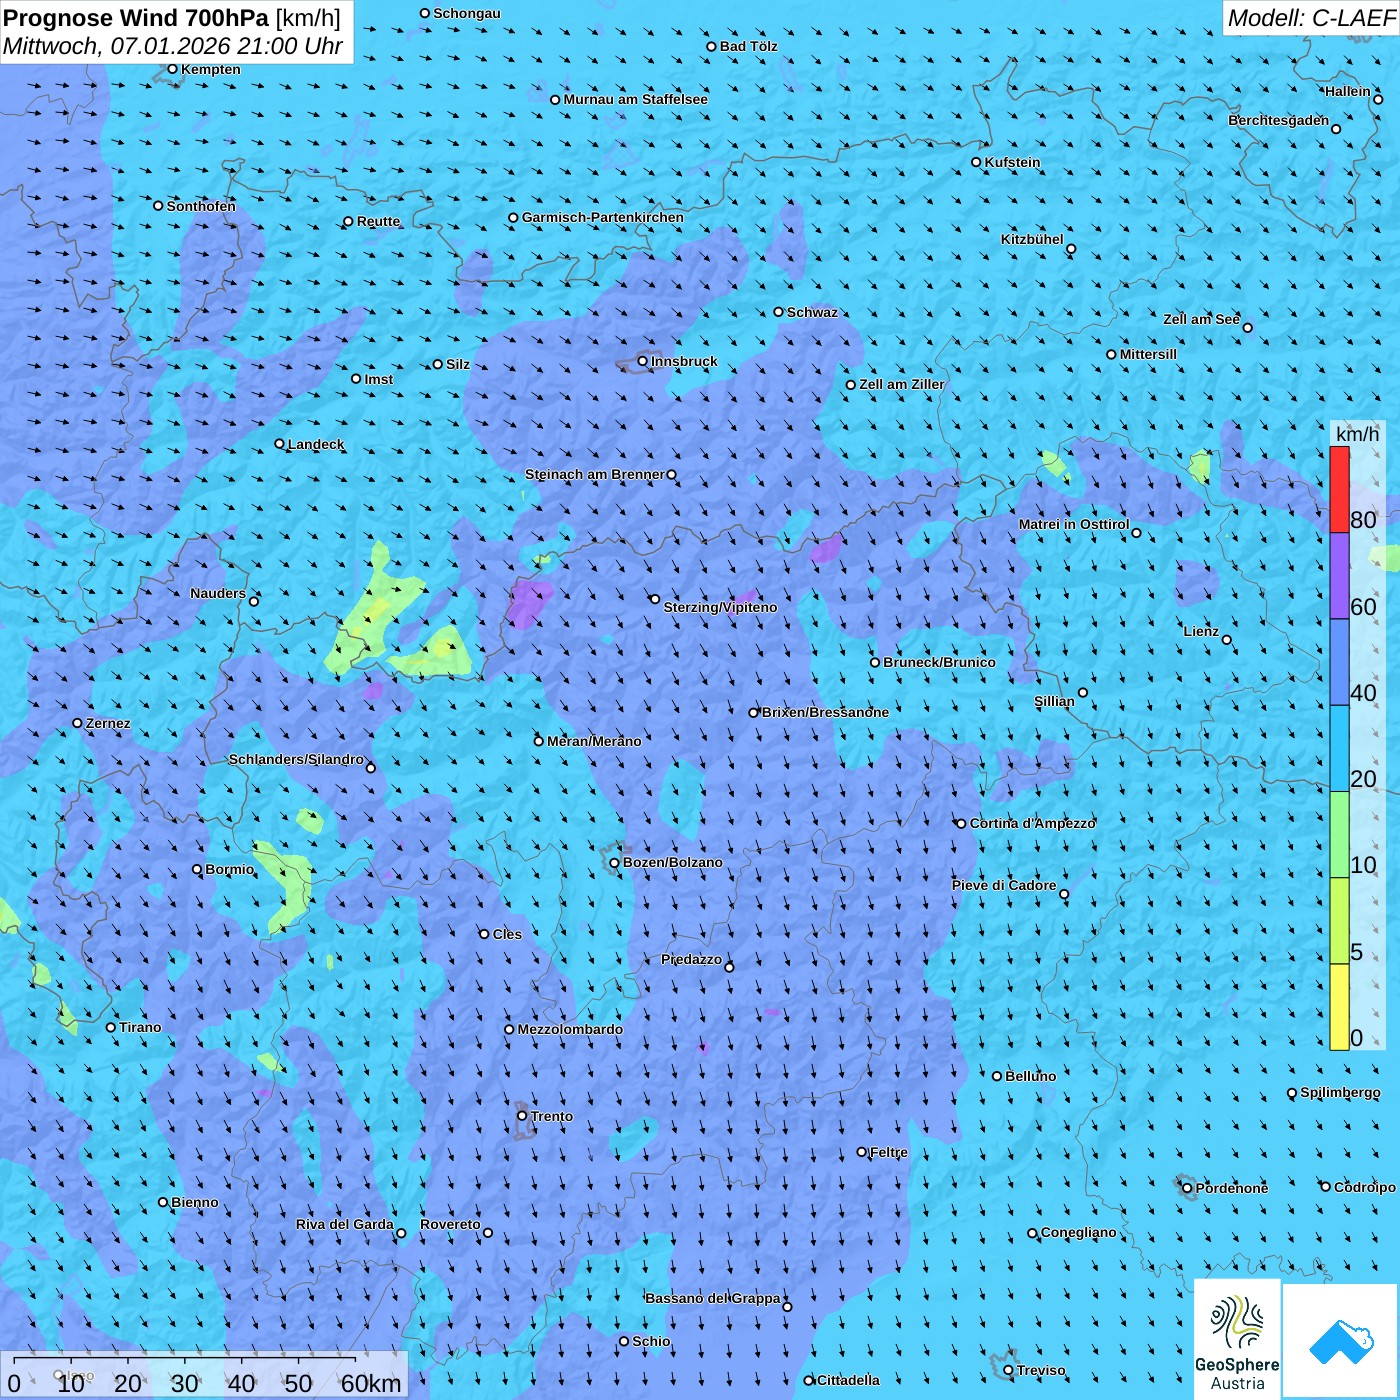Select the Riva del Garda label
The height and width of the screenshot is (1400, 1400).
pyautogui.click(x=345, y=1224)
